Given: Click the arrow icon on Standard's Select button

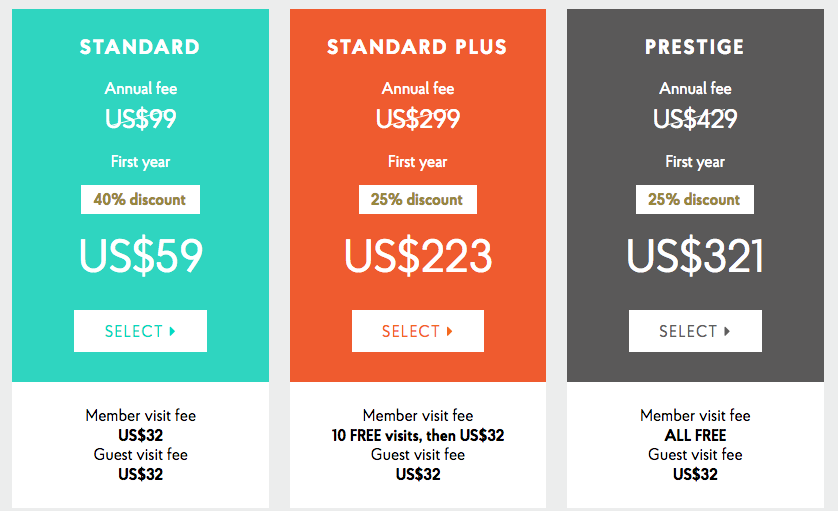Looking at the screenshot, I should (172, 331).
